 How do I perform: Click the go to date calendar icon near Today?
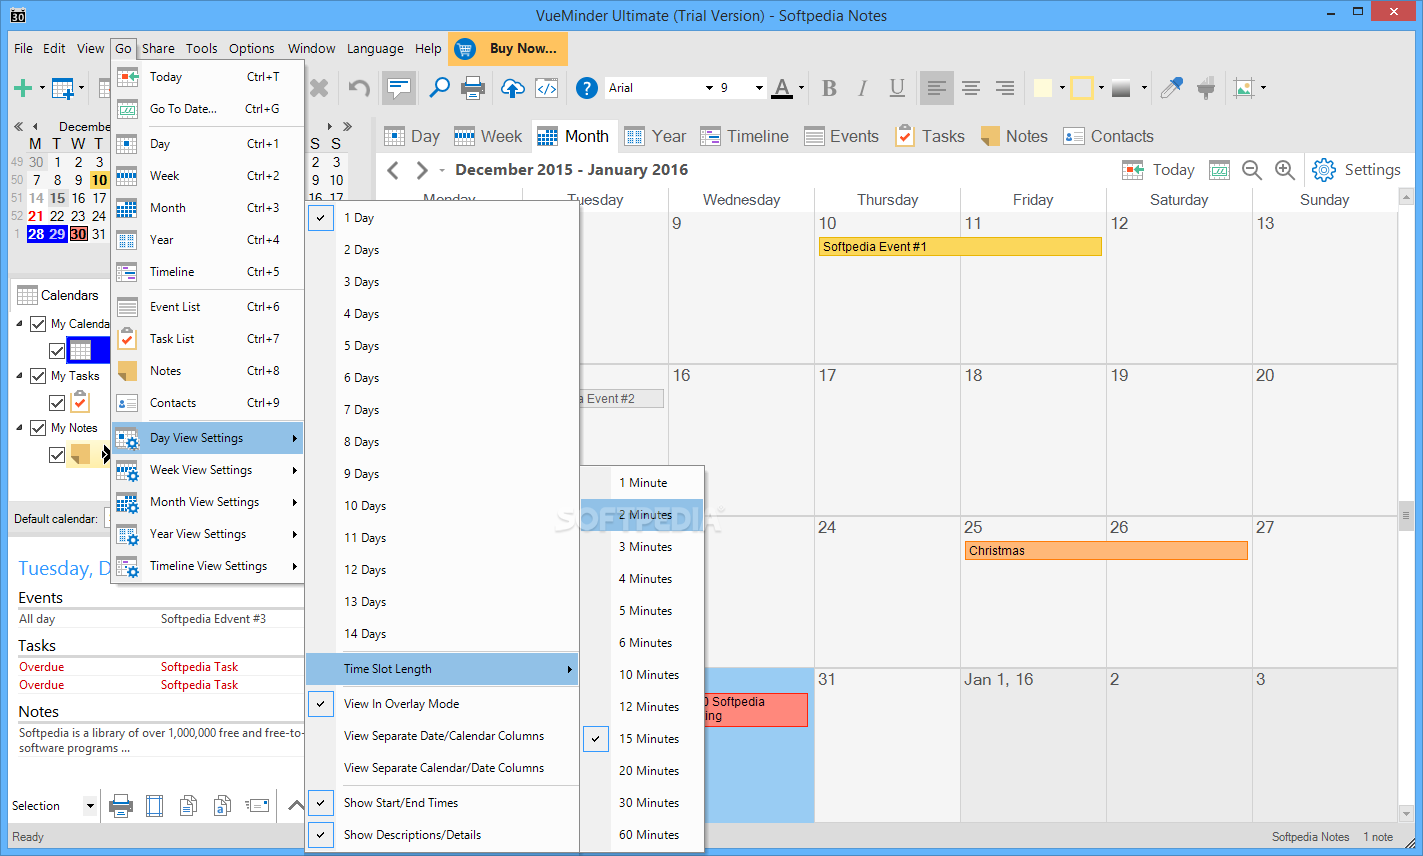[x=1219, y=170]
